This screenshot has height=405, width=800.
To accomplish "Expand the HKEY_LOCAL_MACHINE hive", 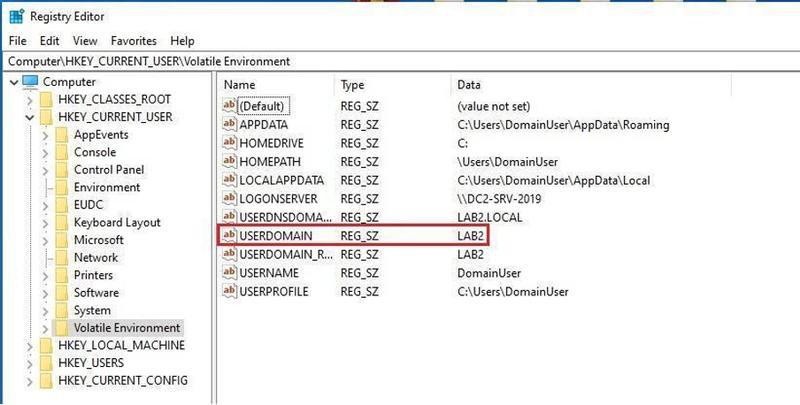I will coord(30,346).
